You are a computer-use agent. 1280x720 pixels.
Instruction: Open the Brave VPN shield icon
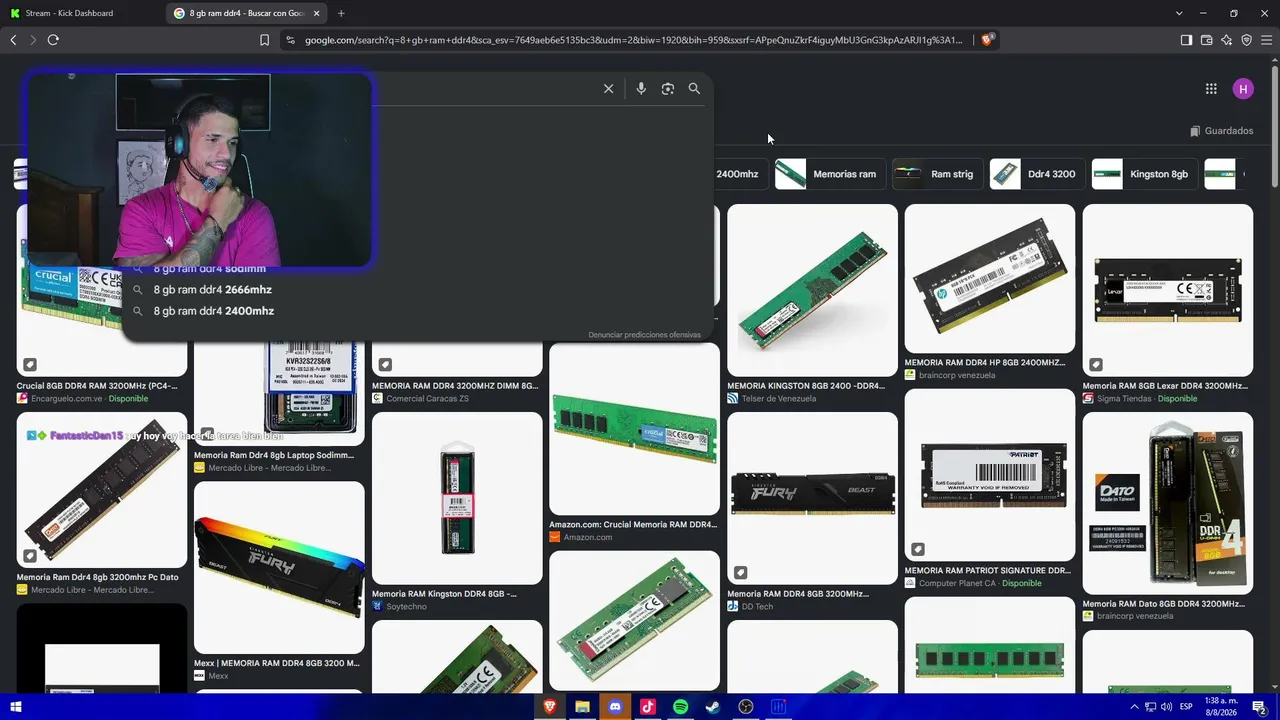[x=1246, y=40]
